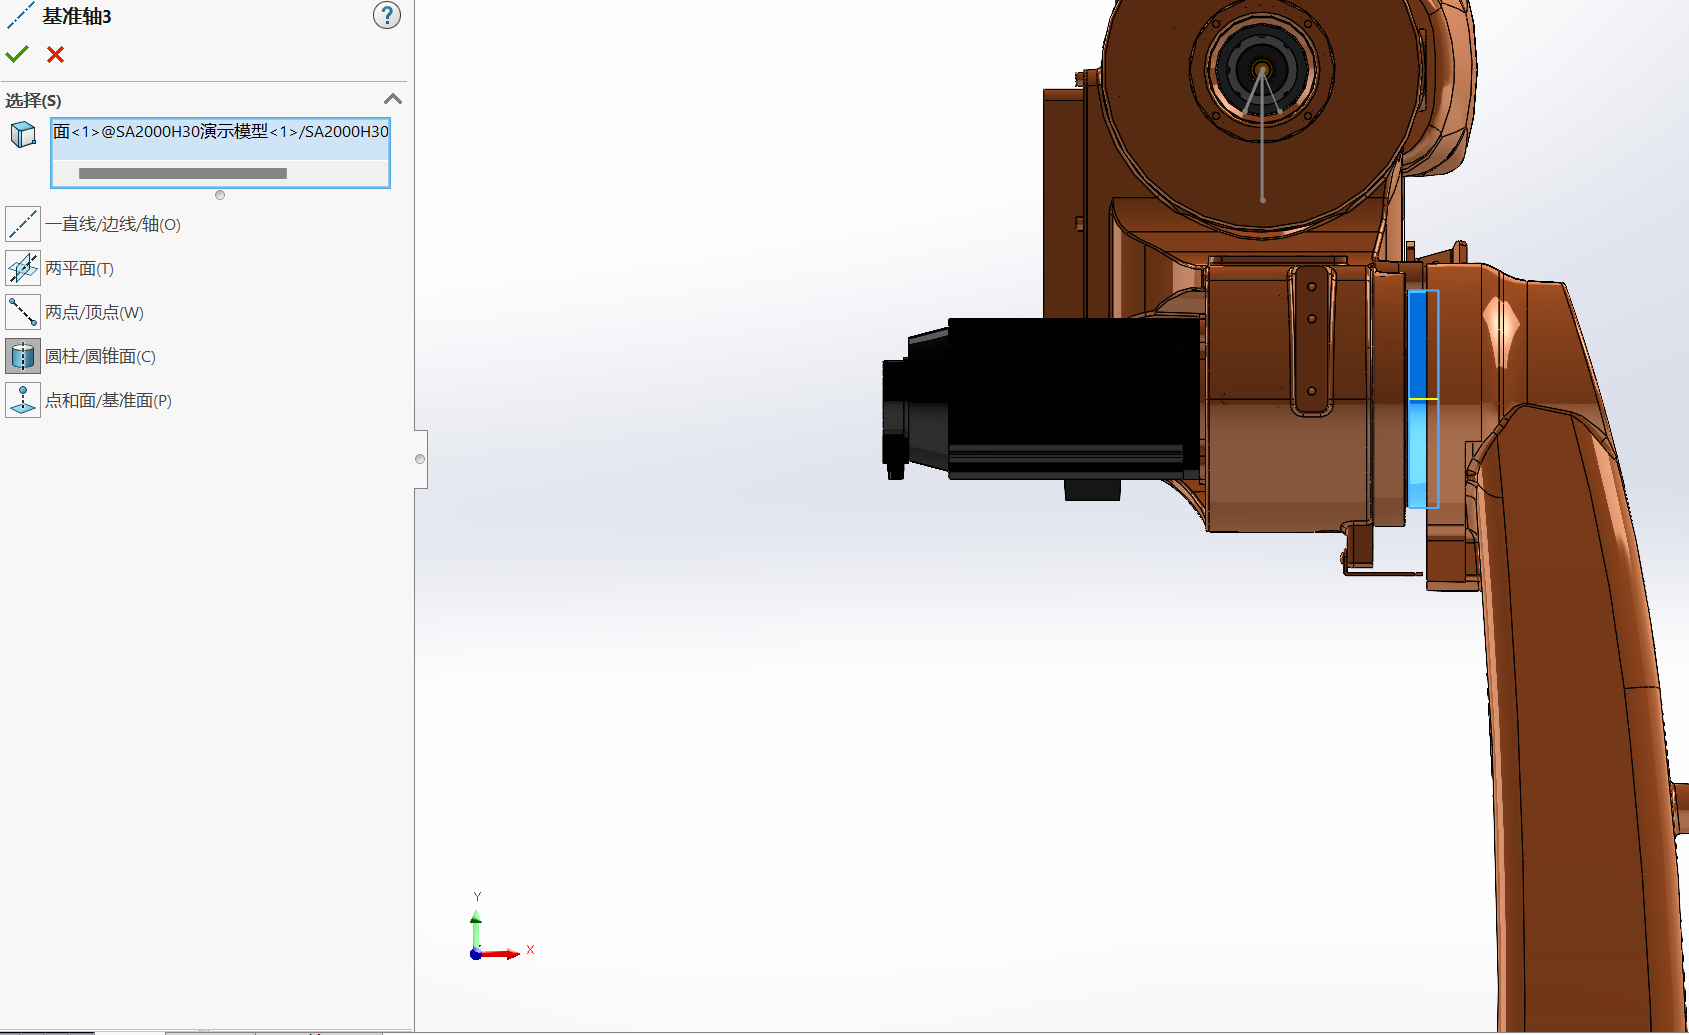This screenshot has width=1689, height=1035.
Task: Grab the selection box resize handle
Action: tap(220, 195)
